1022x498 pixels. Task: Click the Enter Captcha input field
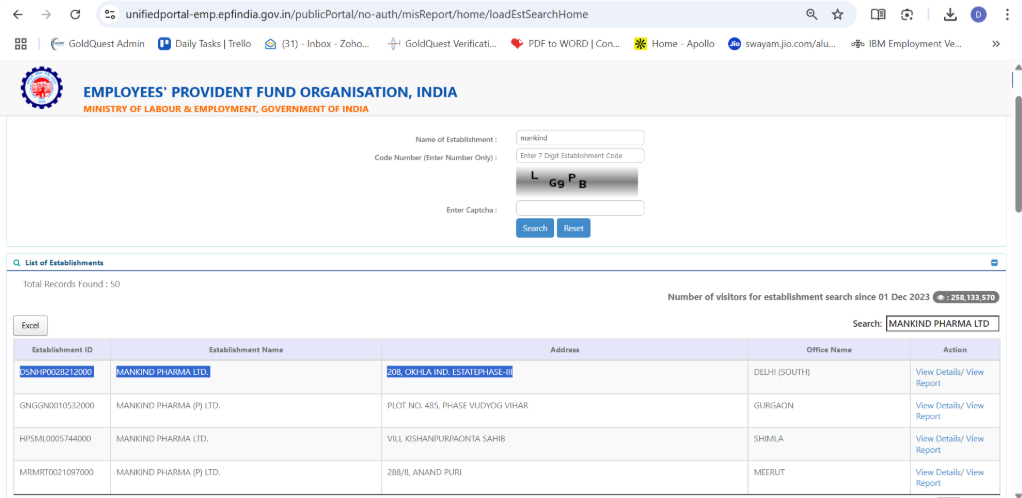click(x=580, y=208)
